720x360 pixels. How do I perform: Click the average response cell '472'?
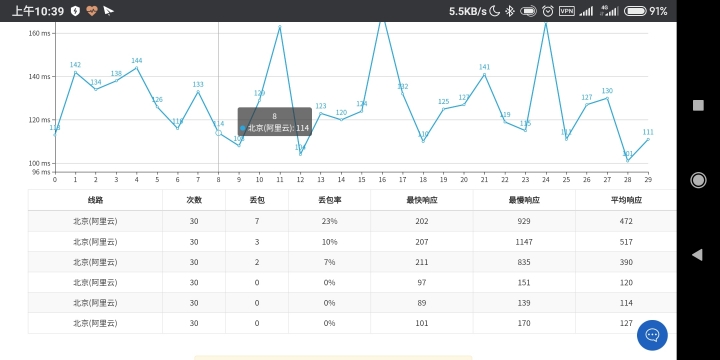(x=626, y=221)
